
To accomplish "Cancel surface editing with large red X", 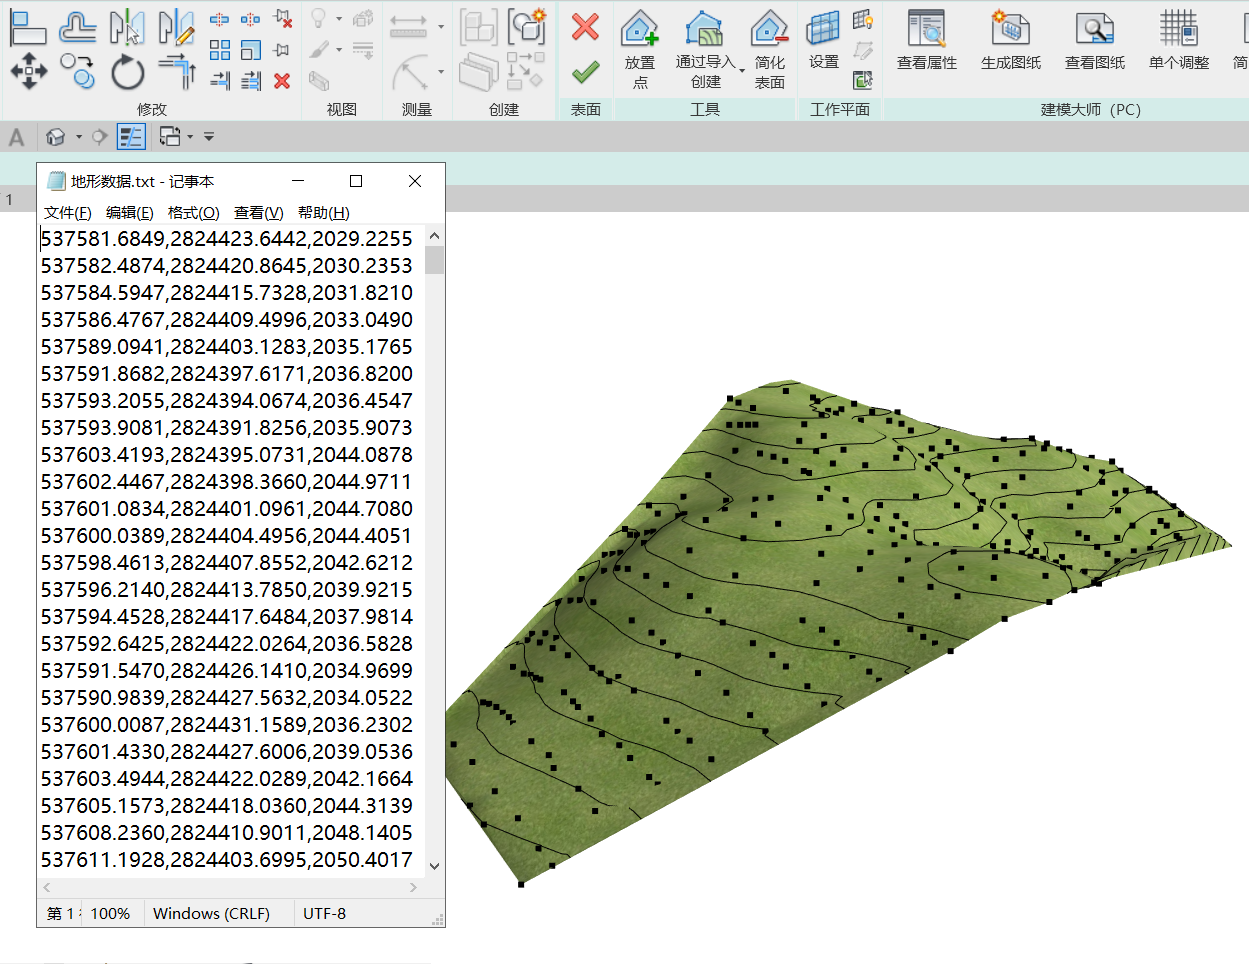I will [585, 27].
